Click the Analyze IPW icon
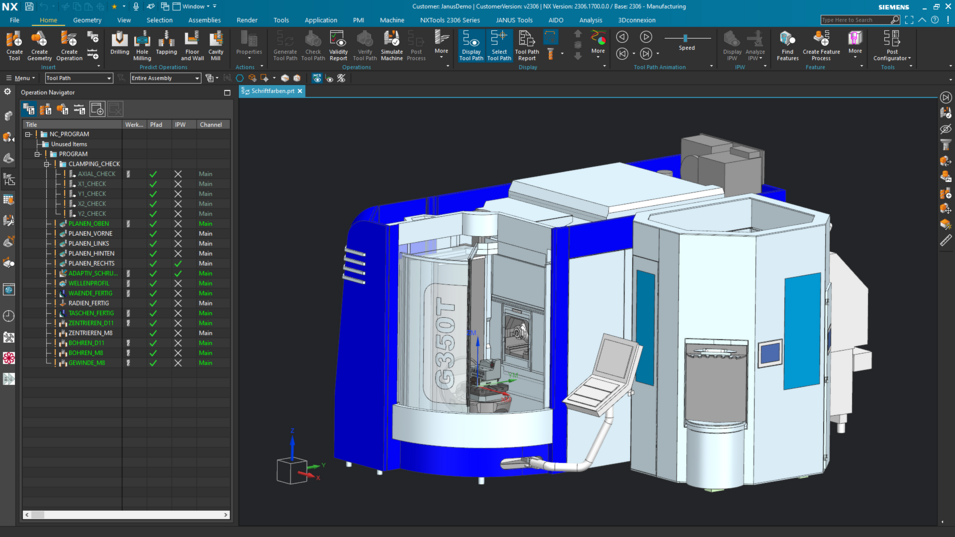The width and height of the screenshot is (955, 537). (755, 46)
